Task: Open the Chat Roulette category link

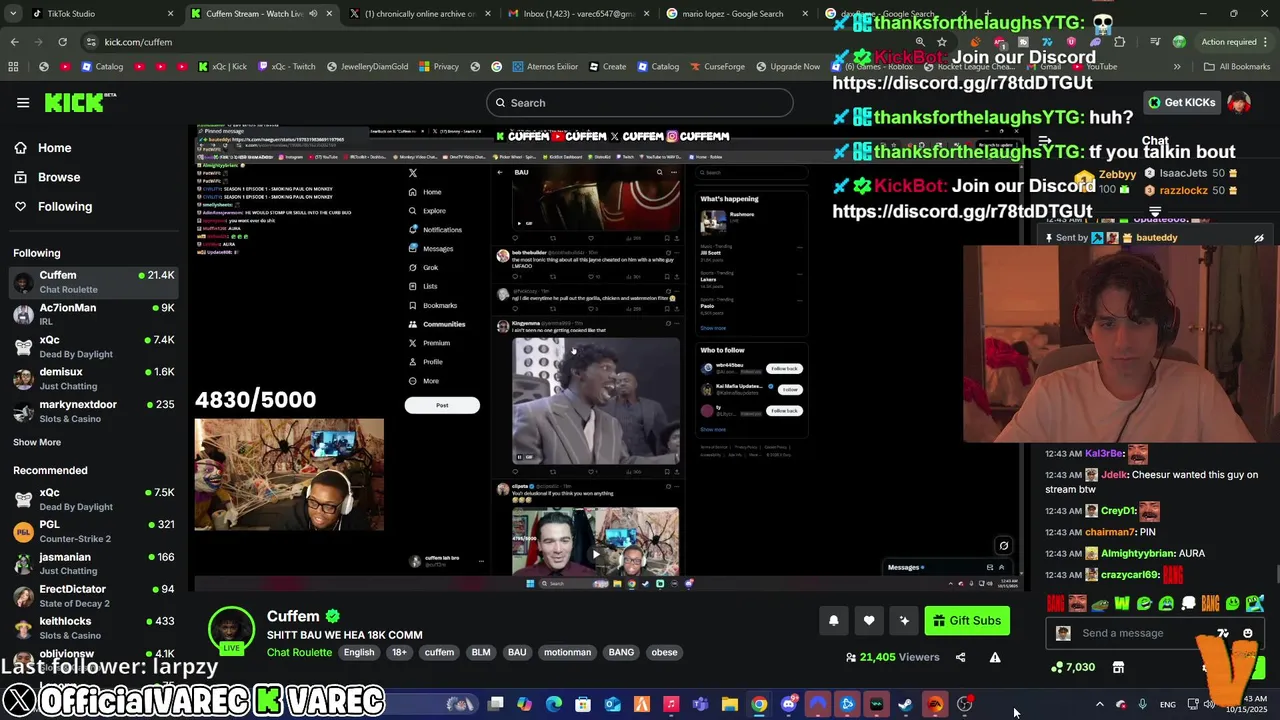Action: coord(299,653)
